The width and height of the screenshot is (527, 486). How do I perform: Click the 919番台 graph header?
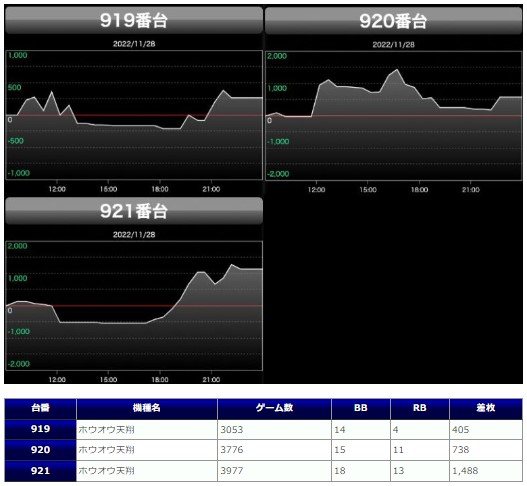point(134,20)
